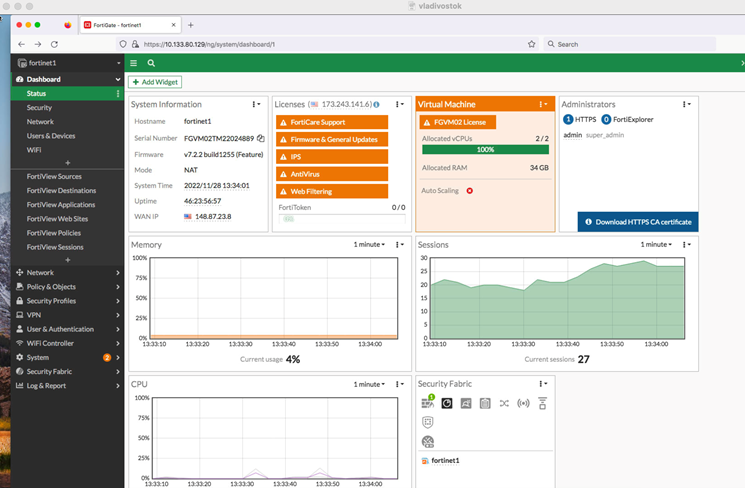The height and width of the screenshot is (488, 745).
Task: Click the shield-shaped icon in Security Fabric
Action: point(428,422)
